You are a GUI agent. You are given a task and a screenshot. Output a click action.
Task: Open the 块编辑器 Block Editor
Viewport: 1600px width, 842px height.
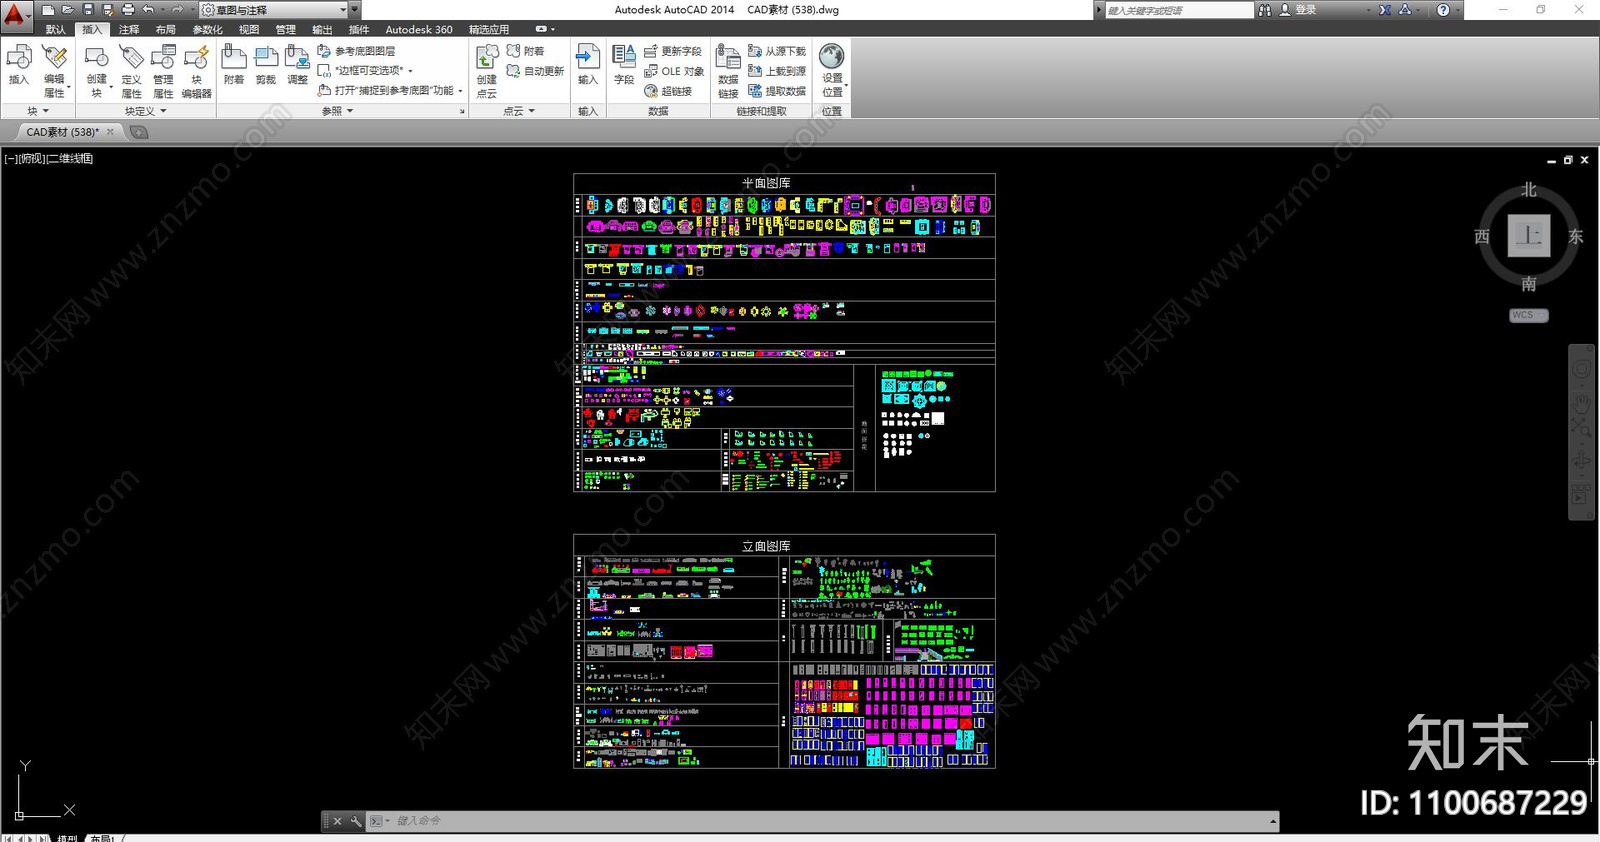(196, 71)
